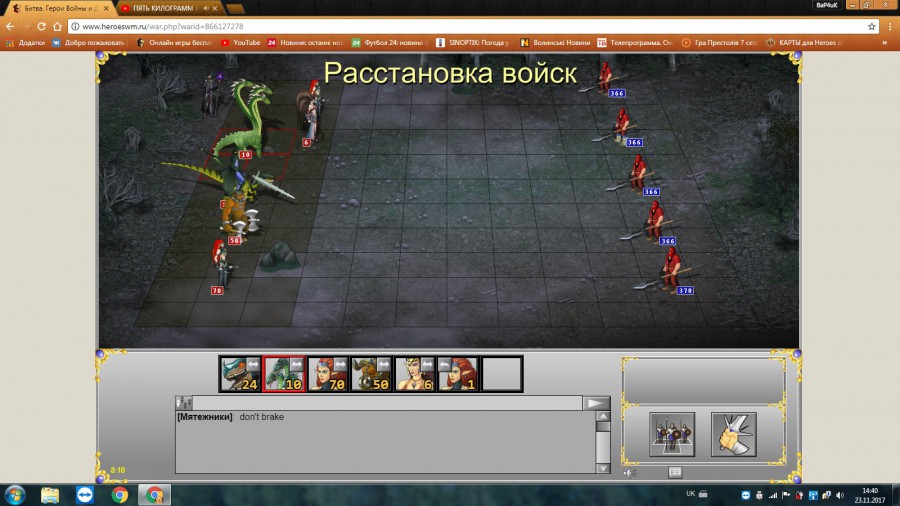The image size is (900, 506).
Task: Click the chat scrollbar down arrow
Action: (x=603, y=468)
